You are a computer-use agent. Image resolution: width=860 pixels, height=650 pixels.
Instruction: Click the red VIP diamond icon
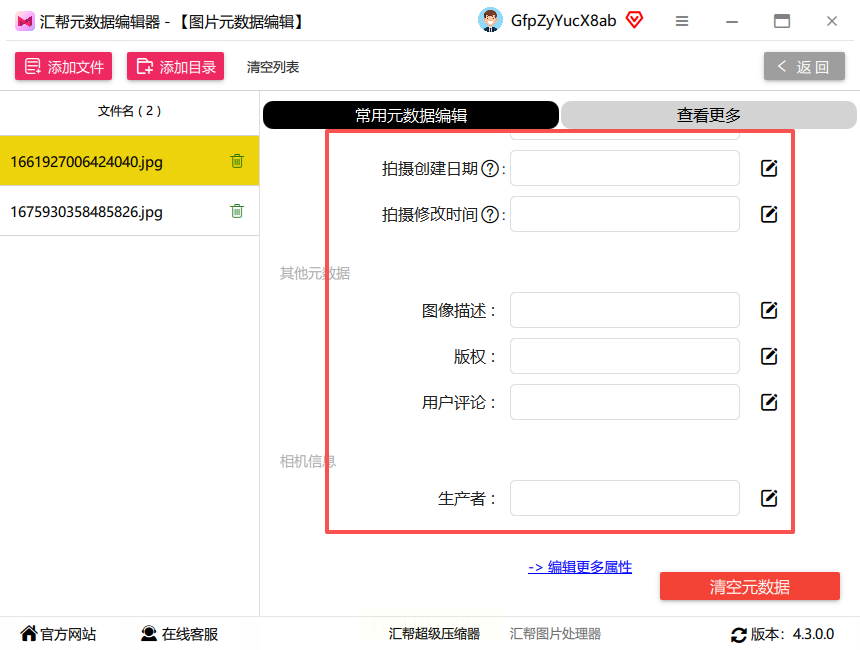pos(635,20)
